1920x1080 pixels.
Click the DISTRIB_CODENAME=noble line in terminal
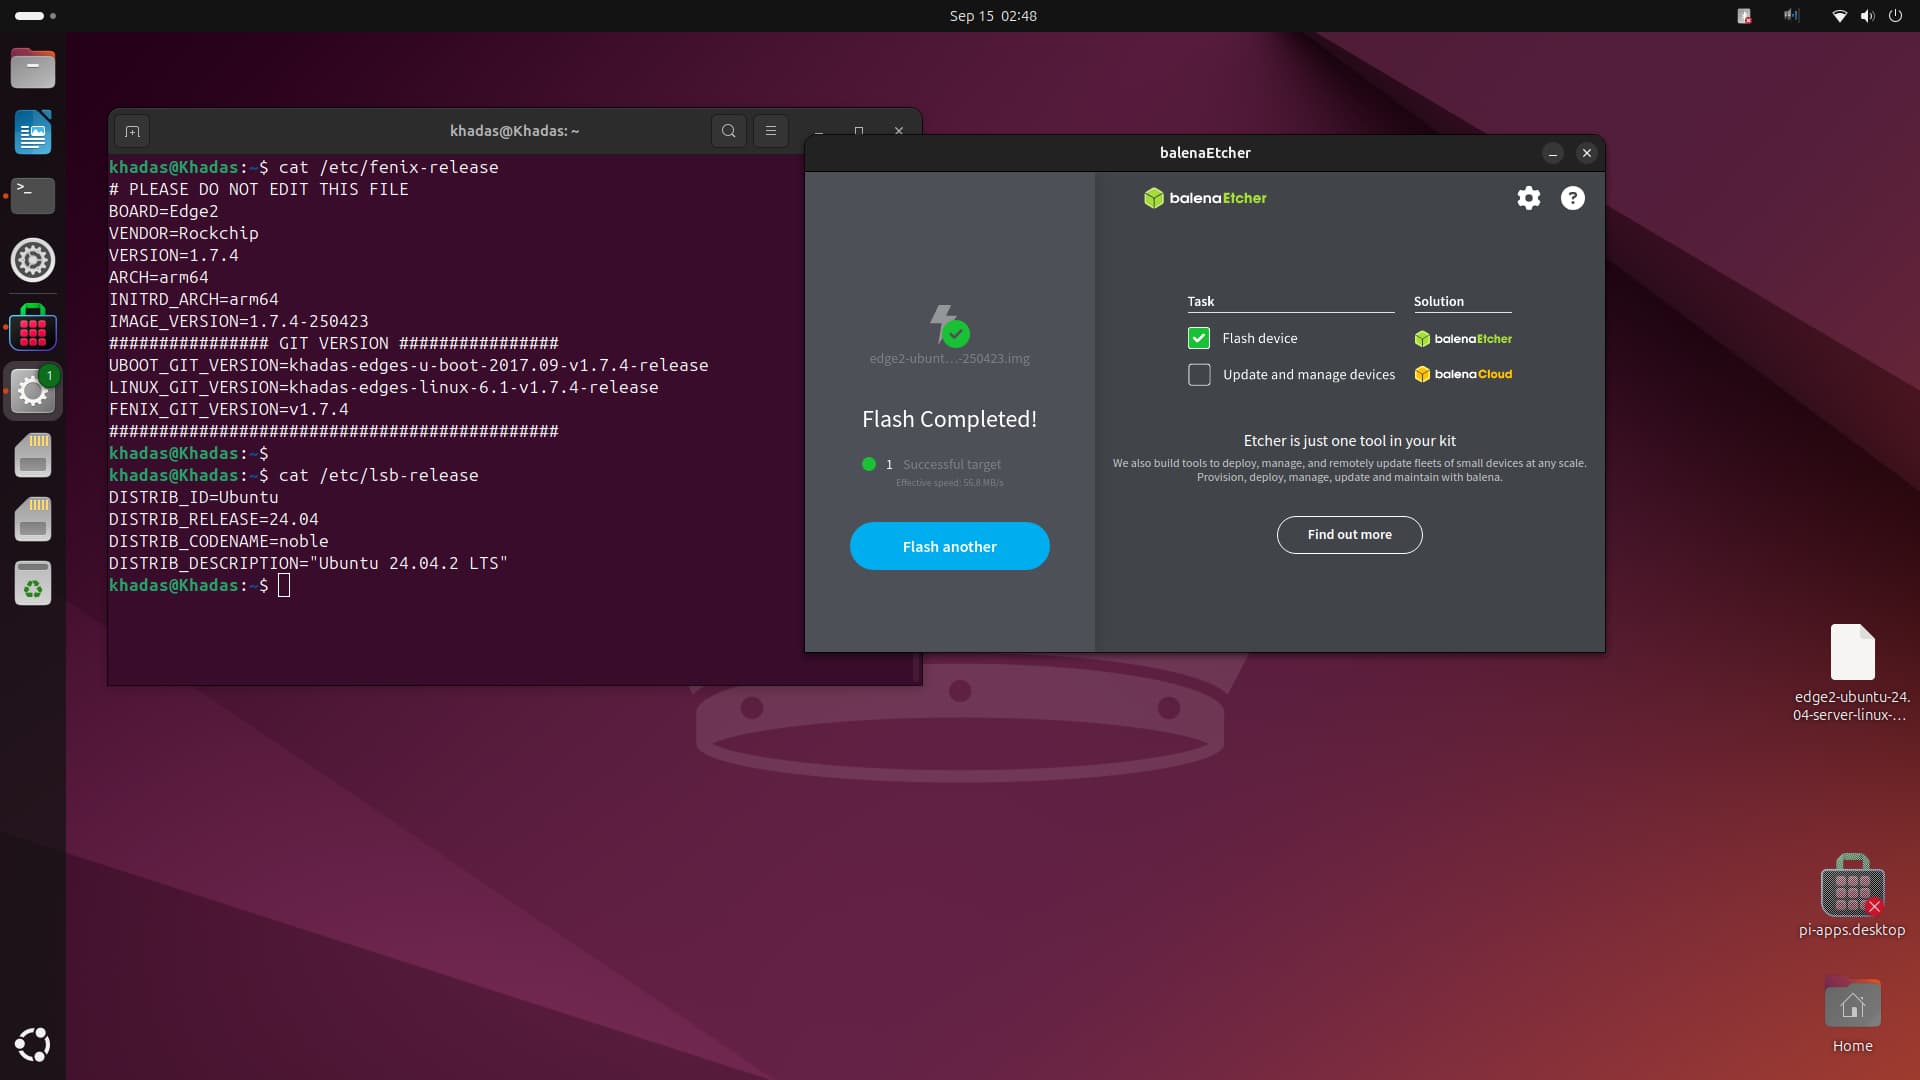click(218, 541)
